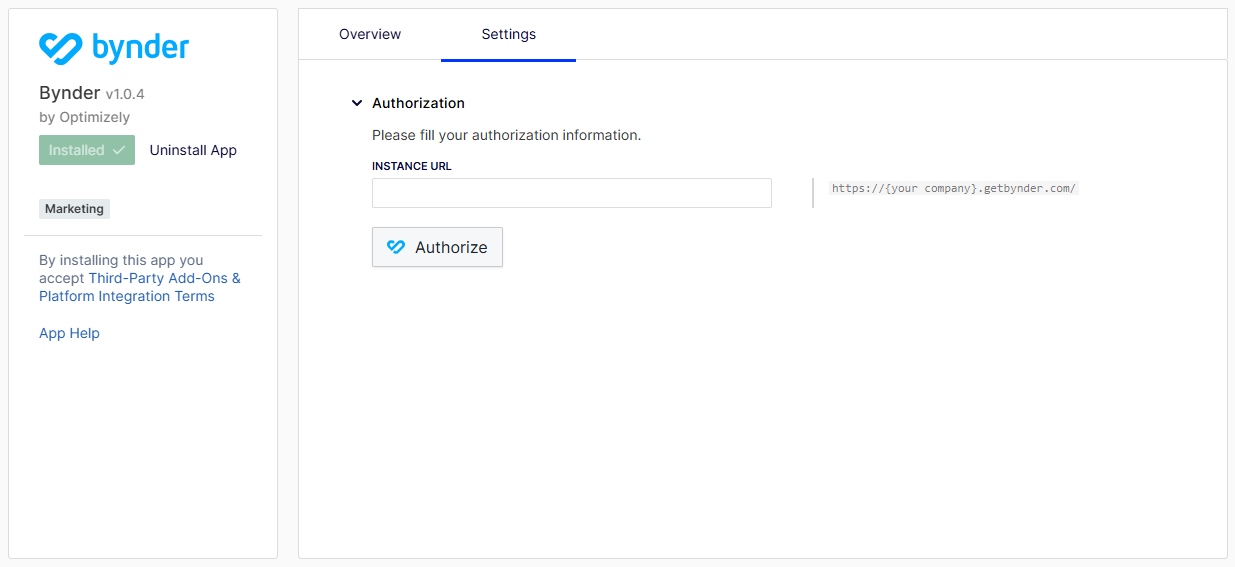Screen dimensions: 1235x567
Task: Open the App Help link
Action: click(69, 333)
